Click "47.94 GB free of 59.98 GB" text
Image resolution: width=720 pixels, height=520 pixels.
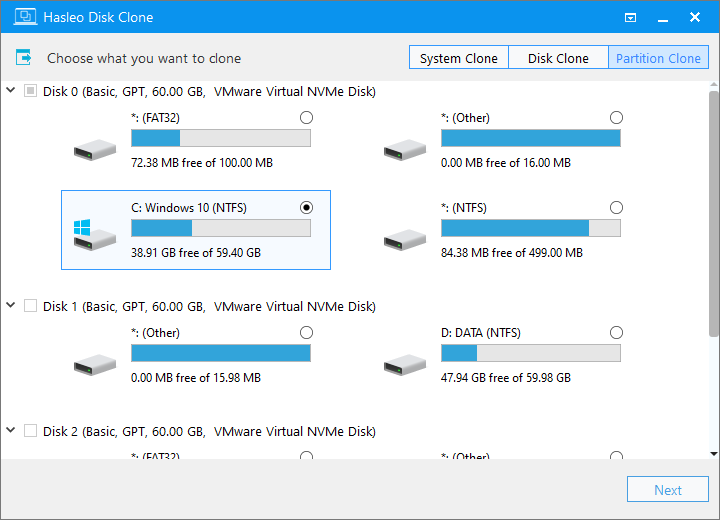pos(506,378)
